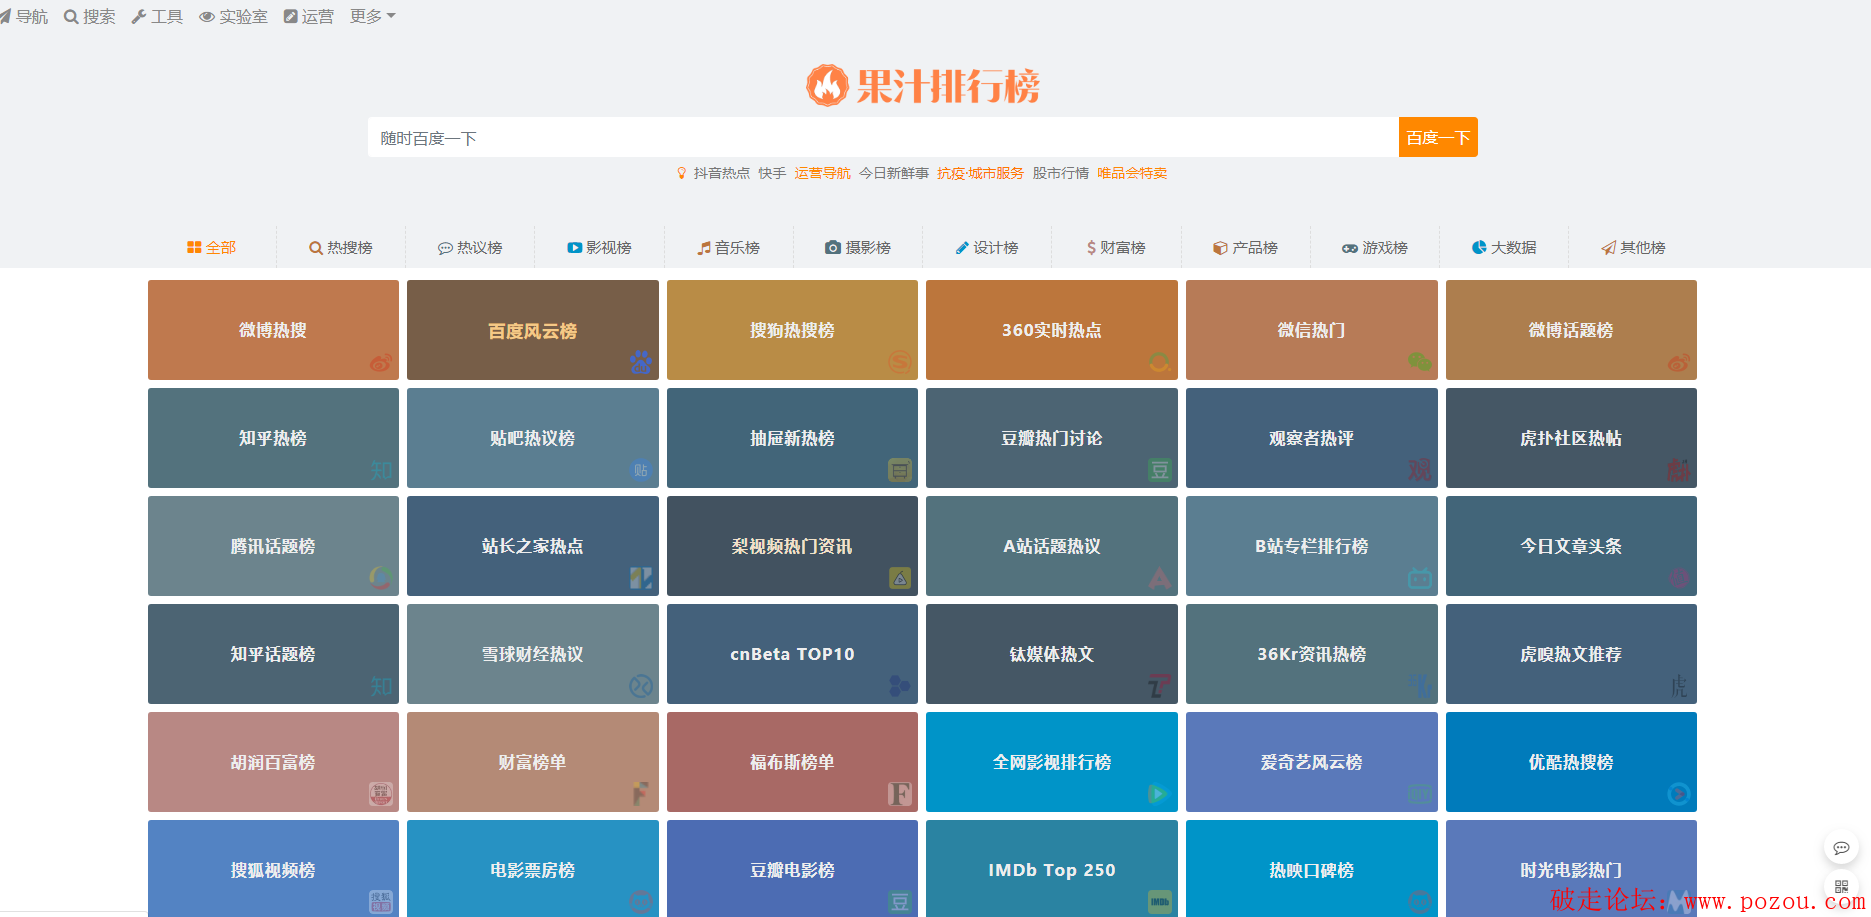Click the IMDb icon on IMDb Top 250
The height and width of the screenshot is (917, 1871).
(x=1160, y=902)
